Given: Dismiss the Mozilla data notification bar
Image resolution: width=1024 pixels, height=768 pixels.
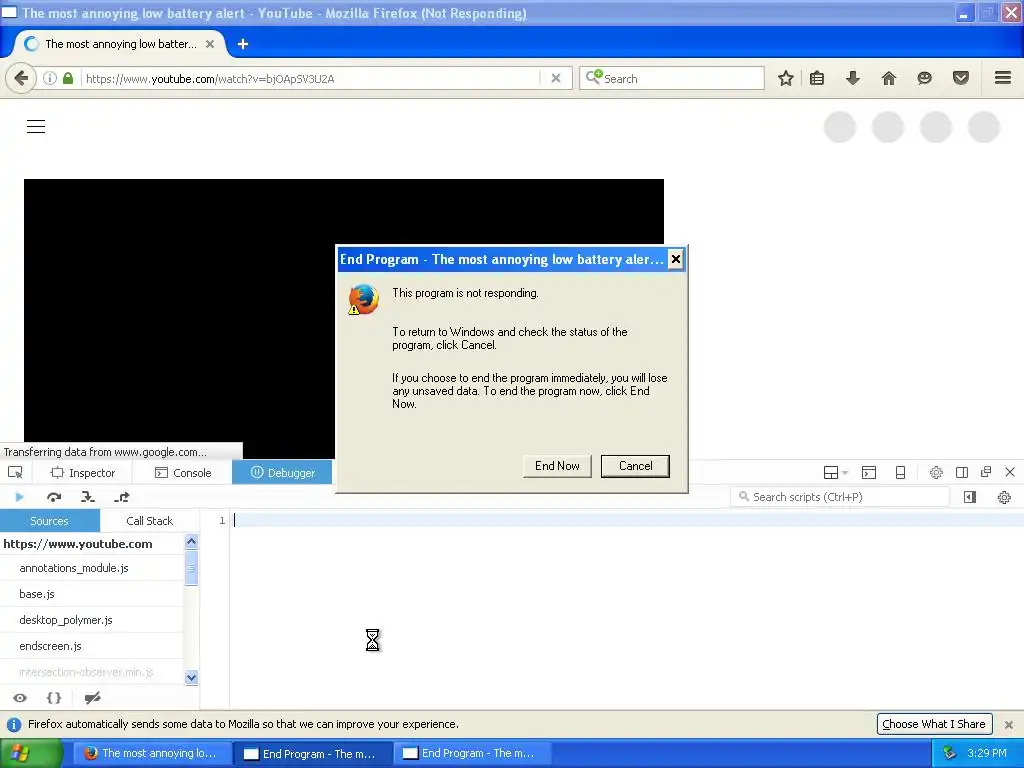Looking at the screenshot, I should click(1008, 724).
